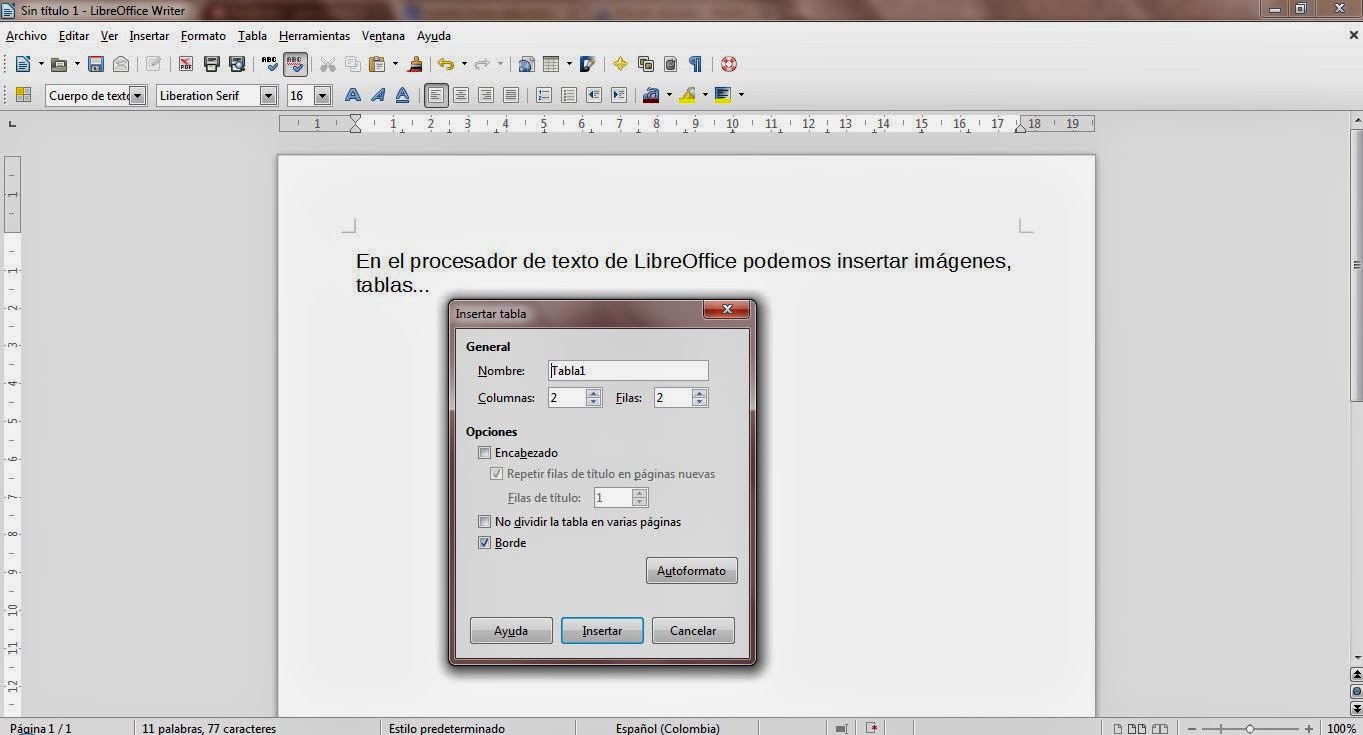Toggle the bullet list icon
This screenshot has height=735, width=1363.
569,95
